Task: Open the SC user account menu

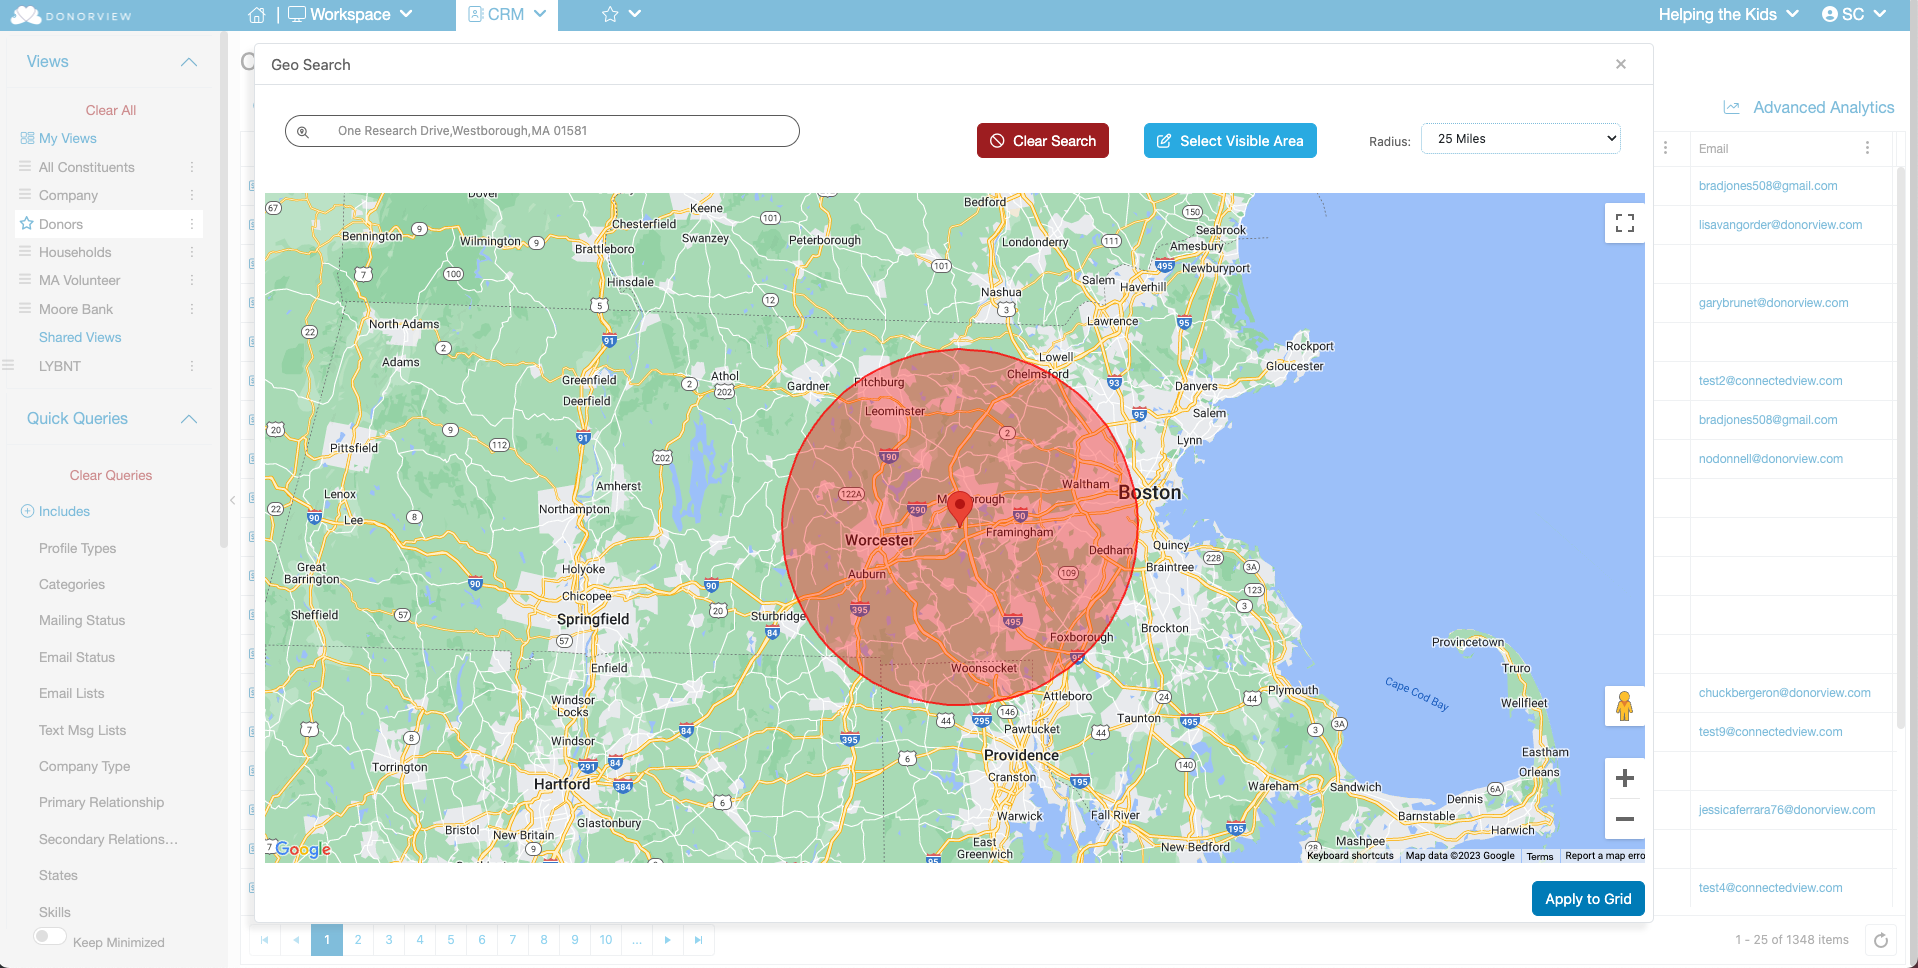Action: tap(1853, 14)
